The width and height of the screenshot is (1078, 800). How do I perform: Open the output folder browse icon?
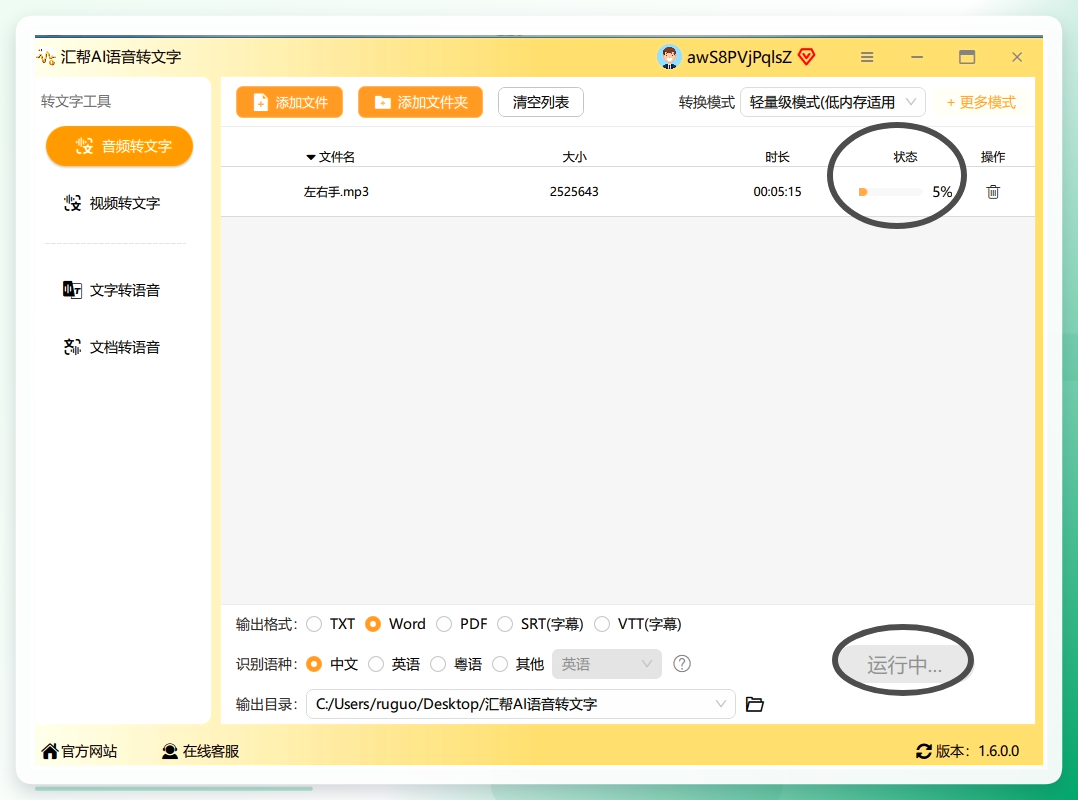(754, 704)
